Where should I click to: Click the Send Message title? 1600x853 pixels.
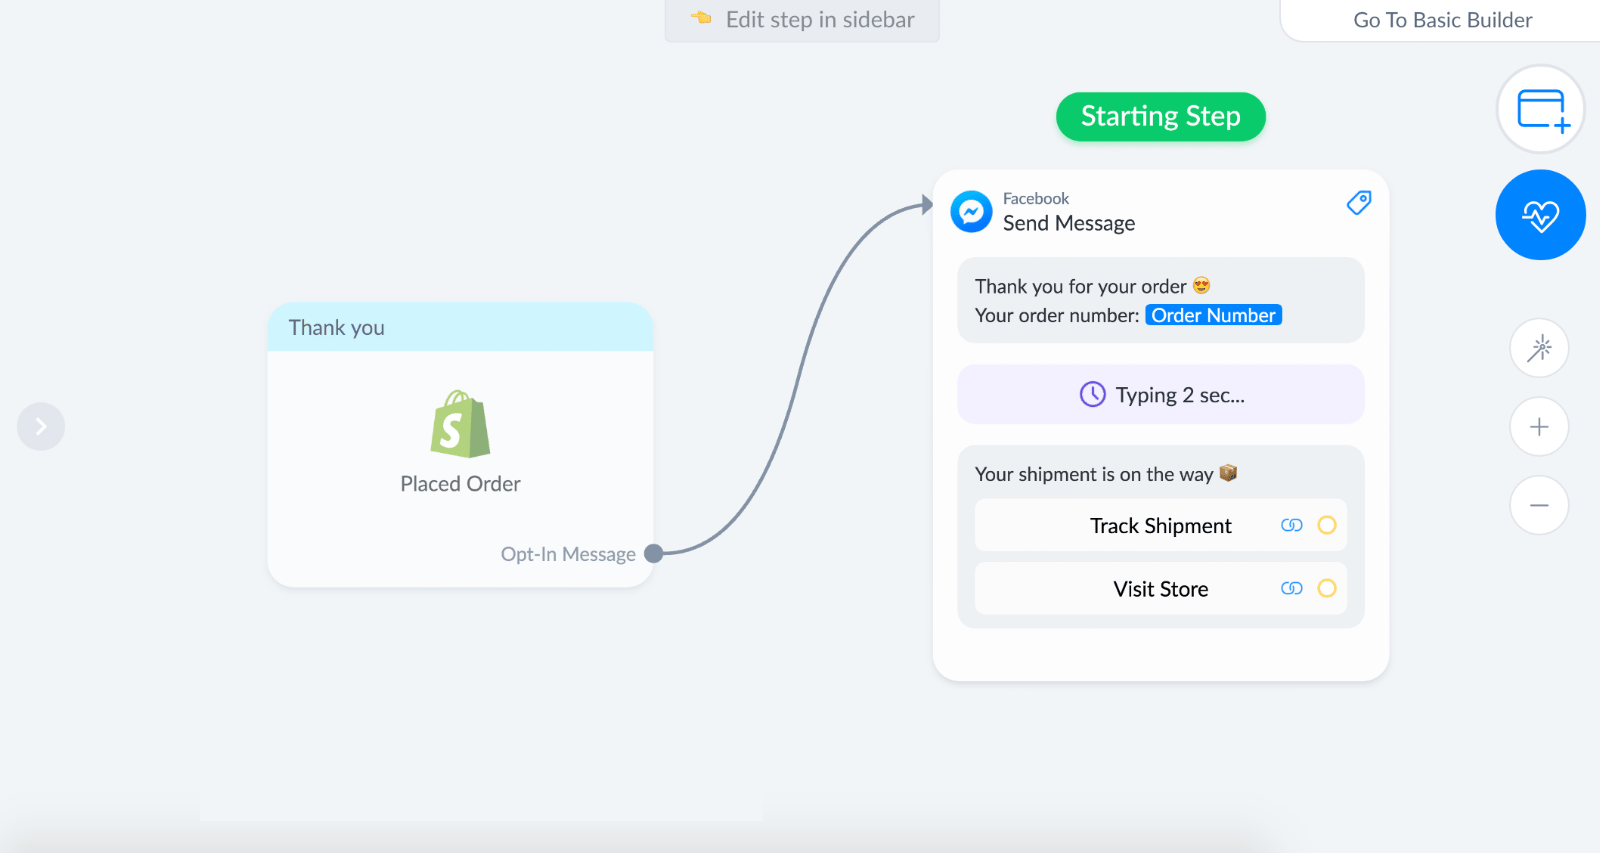tap(1069, 223)
